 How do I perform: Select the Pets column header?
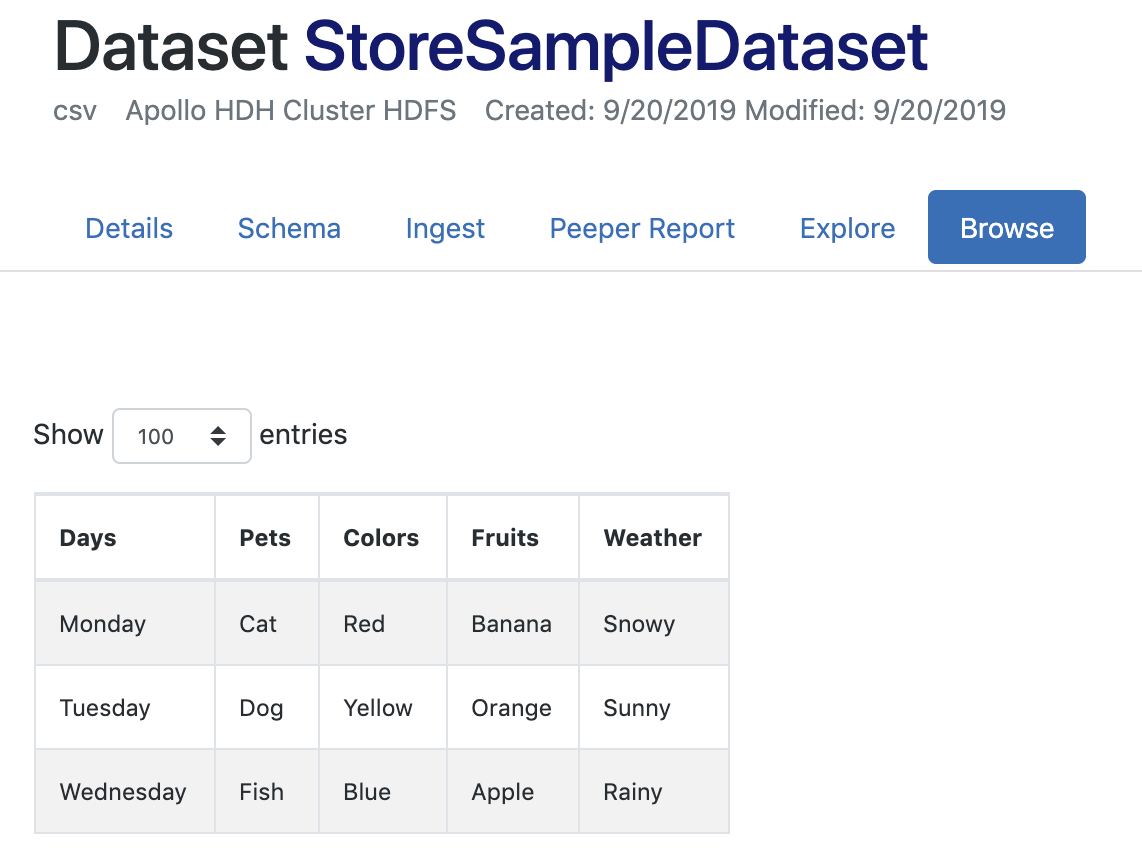tap(265, 537)
